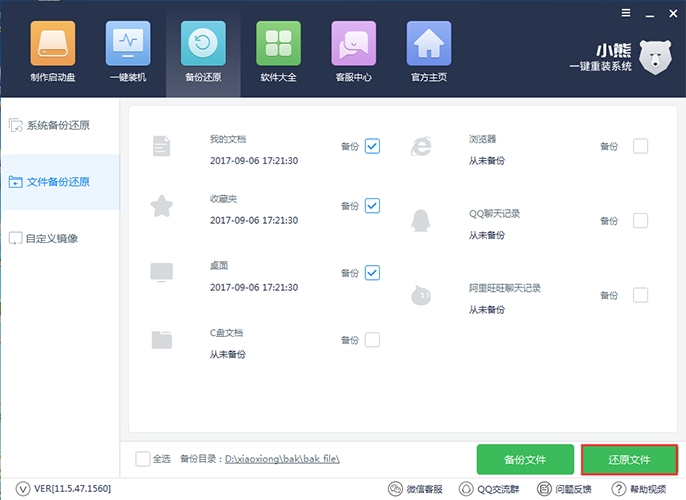The width and height of the screenshot is (686, 500).
Task: Open 微信客服 WeChat support
Action: coord(415,489)
